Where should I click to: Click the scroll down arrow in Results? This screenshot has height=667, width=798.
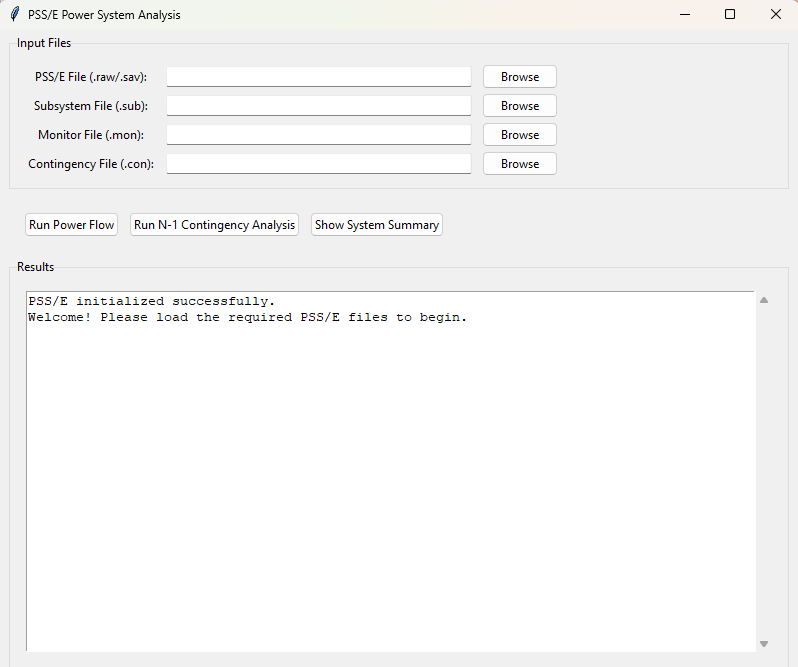[x=764, y=644]
